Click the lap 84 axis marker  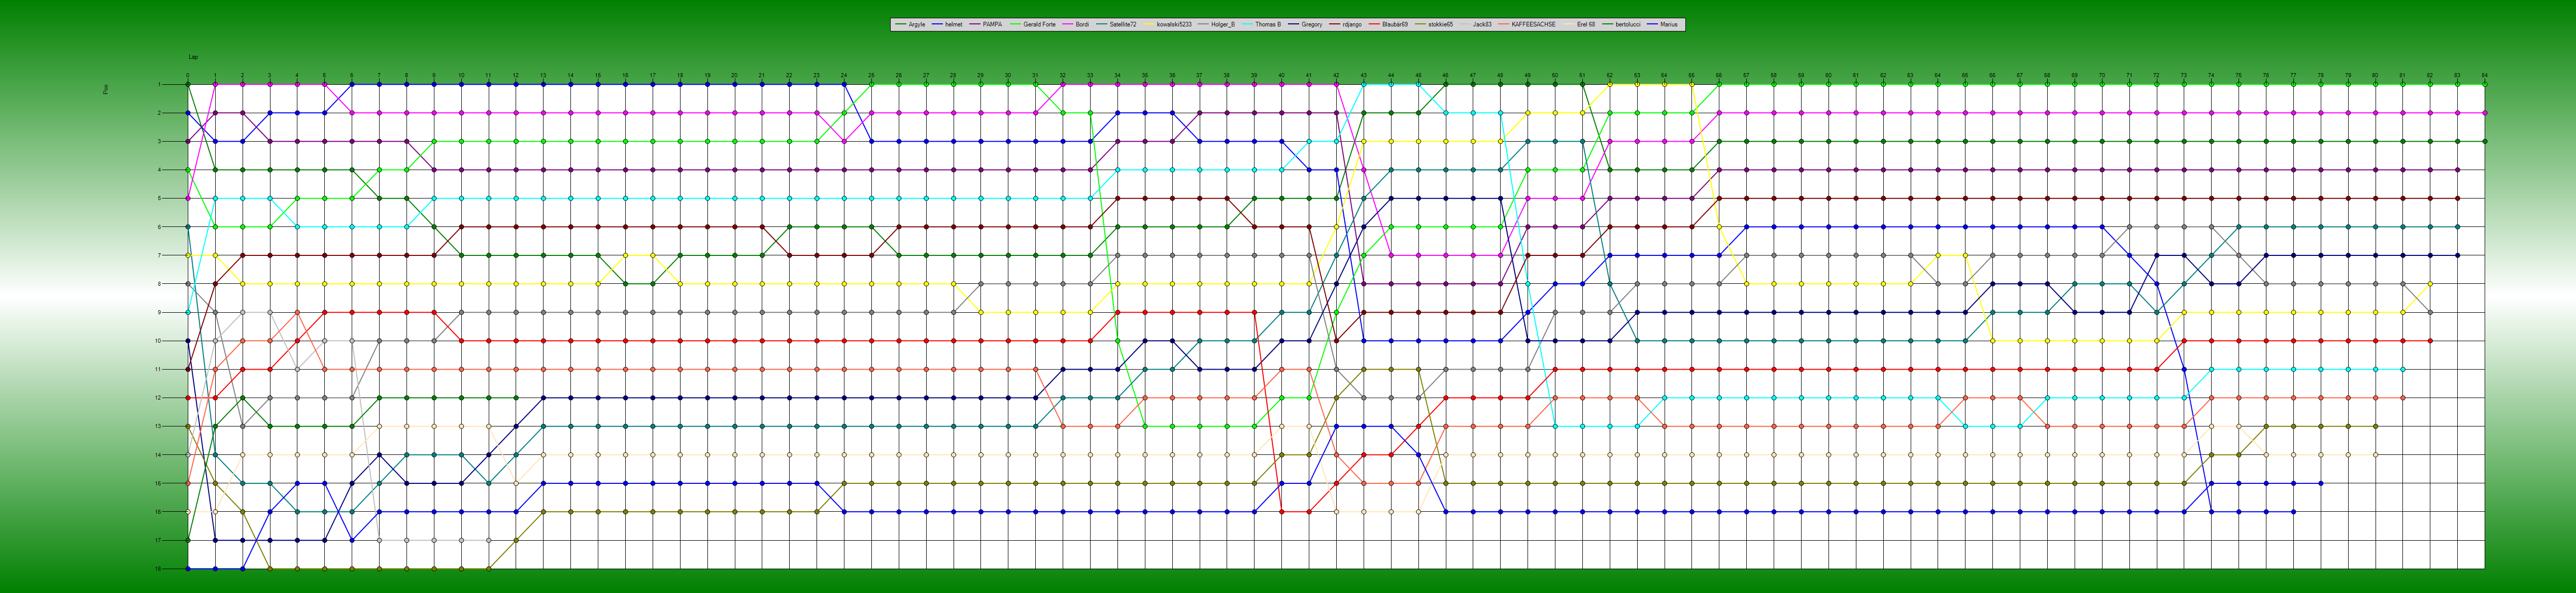(2484, 75)
